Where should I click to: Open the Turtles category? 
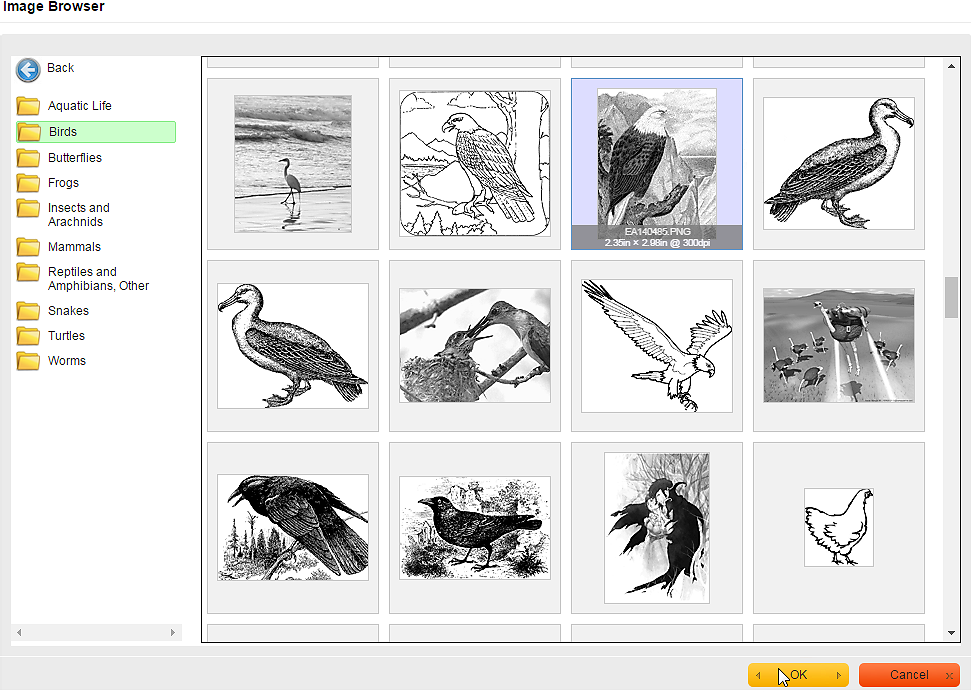[66, 336]
